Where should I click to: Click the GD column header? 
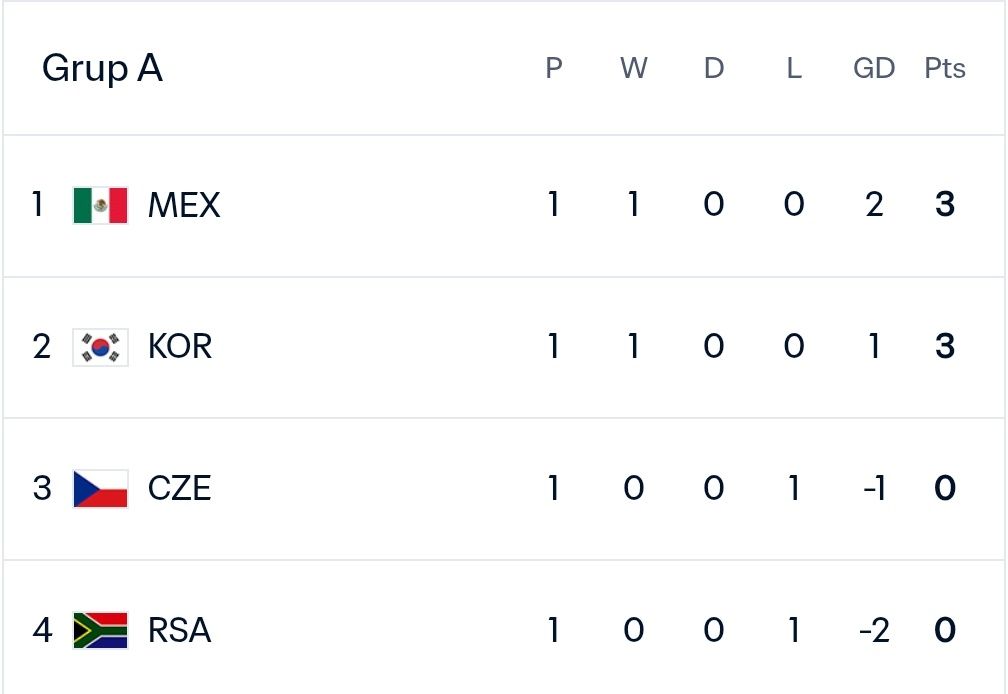click(x=874, y=68)
